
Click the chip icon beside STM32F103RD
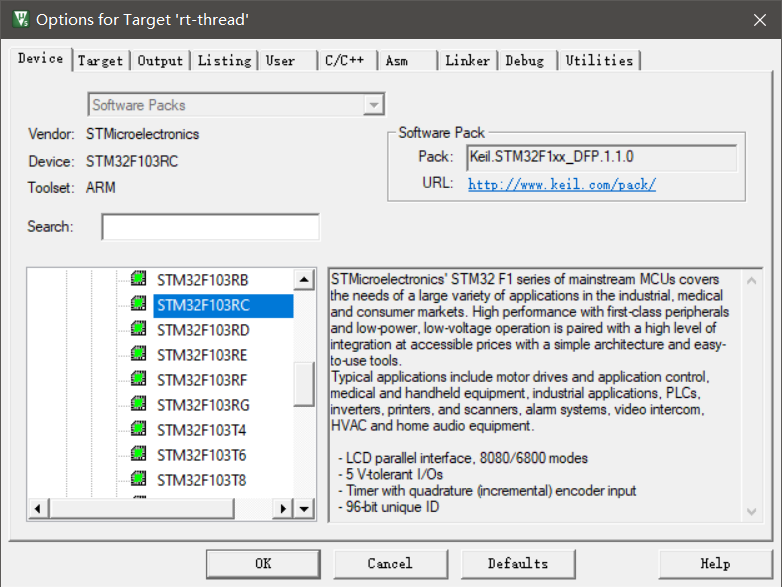(x=139, y=328)
